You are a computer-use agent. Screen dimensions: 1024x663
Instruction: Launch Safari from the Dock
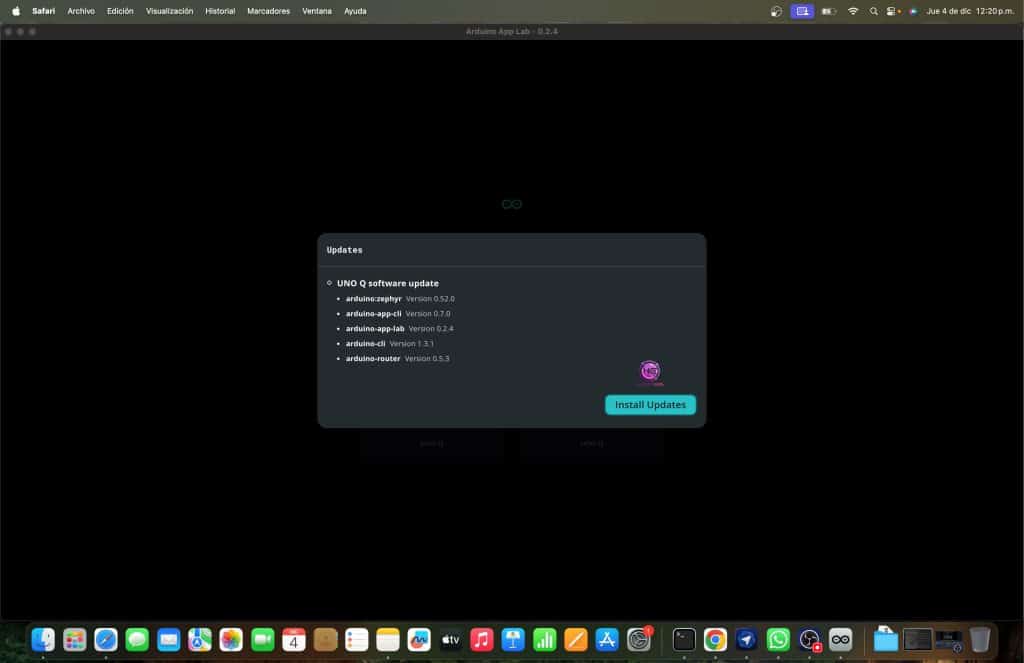tap(106, 639)
